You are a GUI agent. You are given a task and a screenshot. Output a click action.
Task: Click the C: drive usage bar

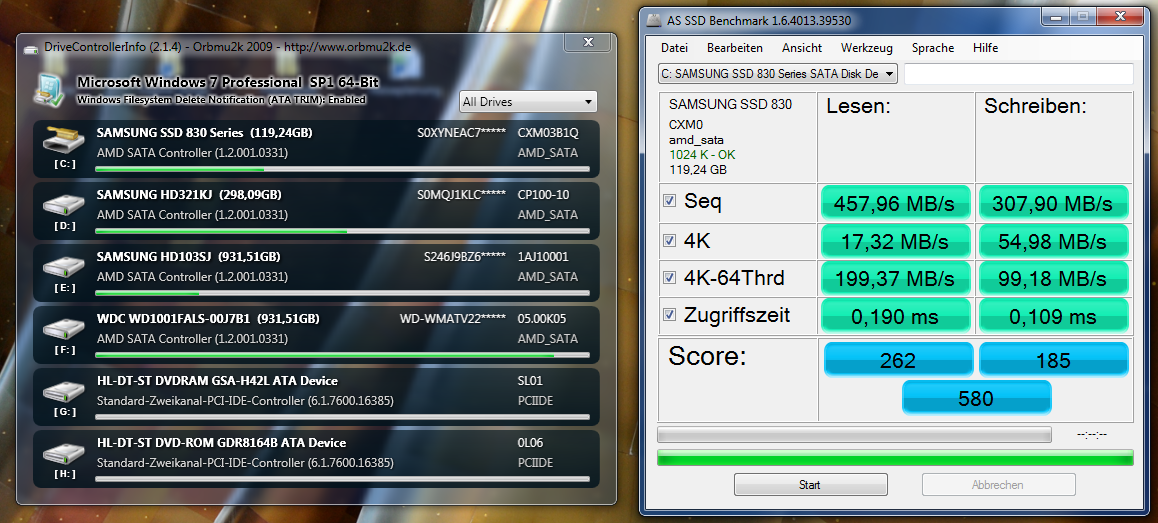pos(343,169)
